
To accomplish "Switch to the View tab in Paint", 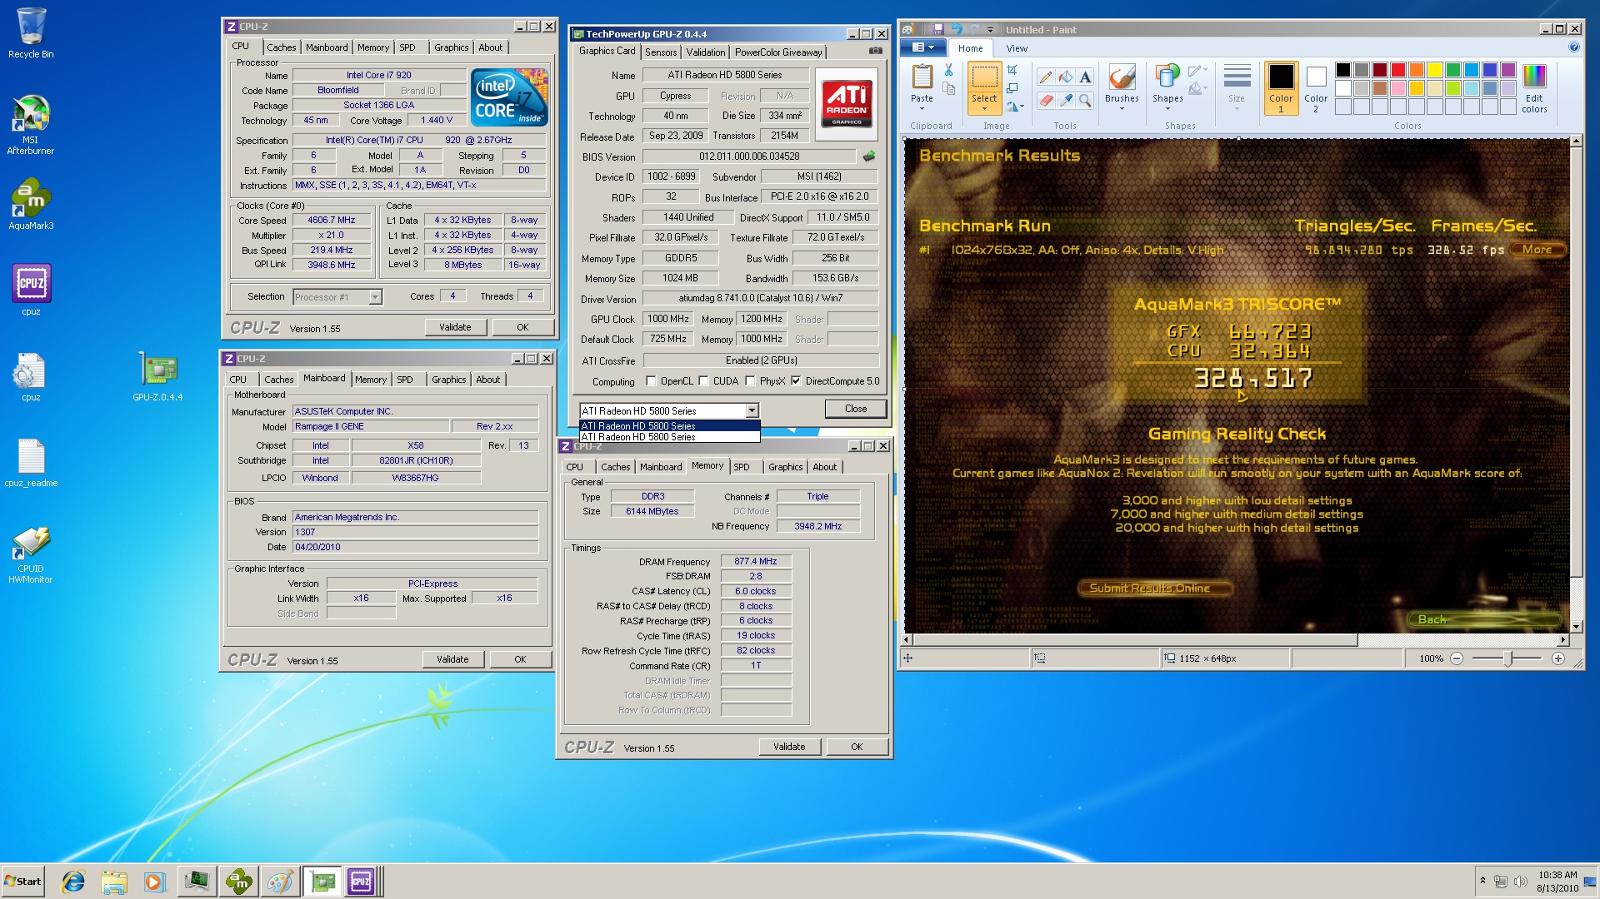I will [1016, 48].
